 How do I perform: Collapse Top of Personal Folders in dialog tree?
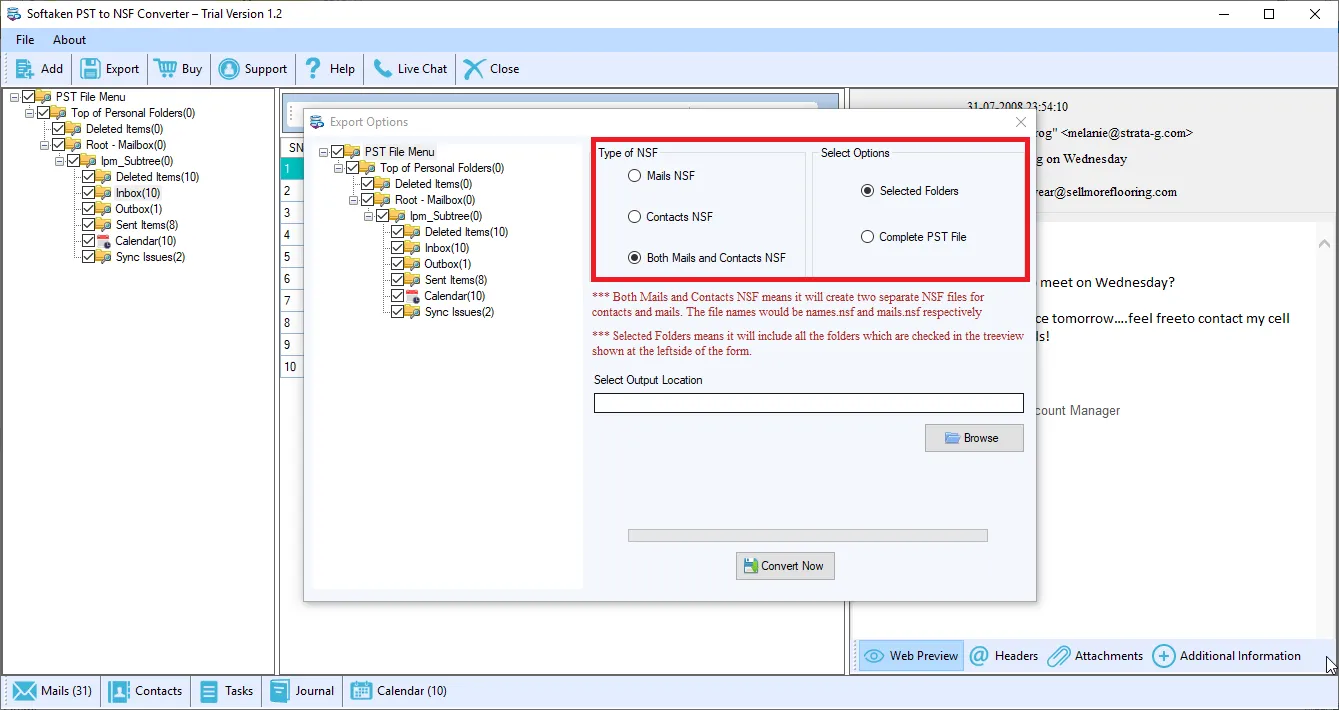point(339,168)
